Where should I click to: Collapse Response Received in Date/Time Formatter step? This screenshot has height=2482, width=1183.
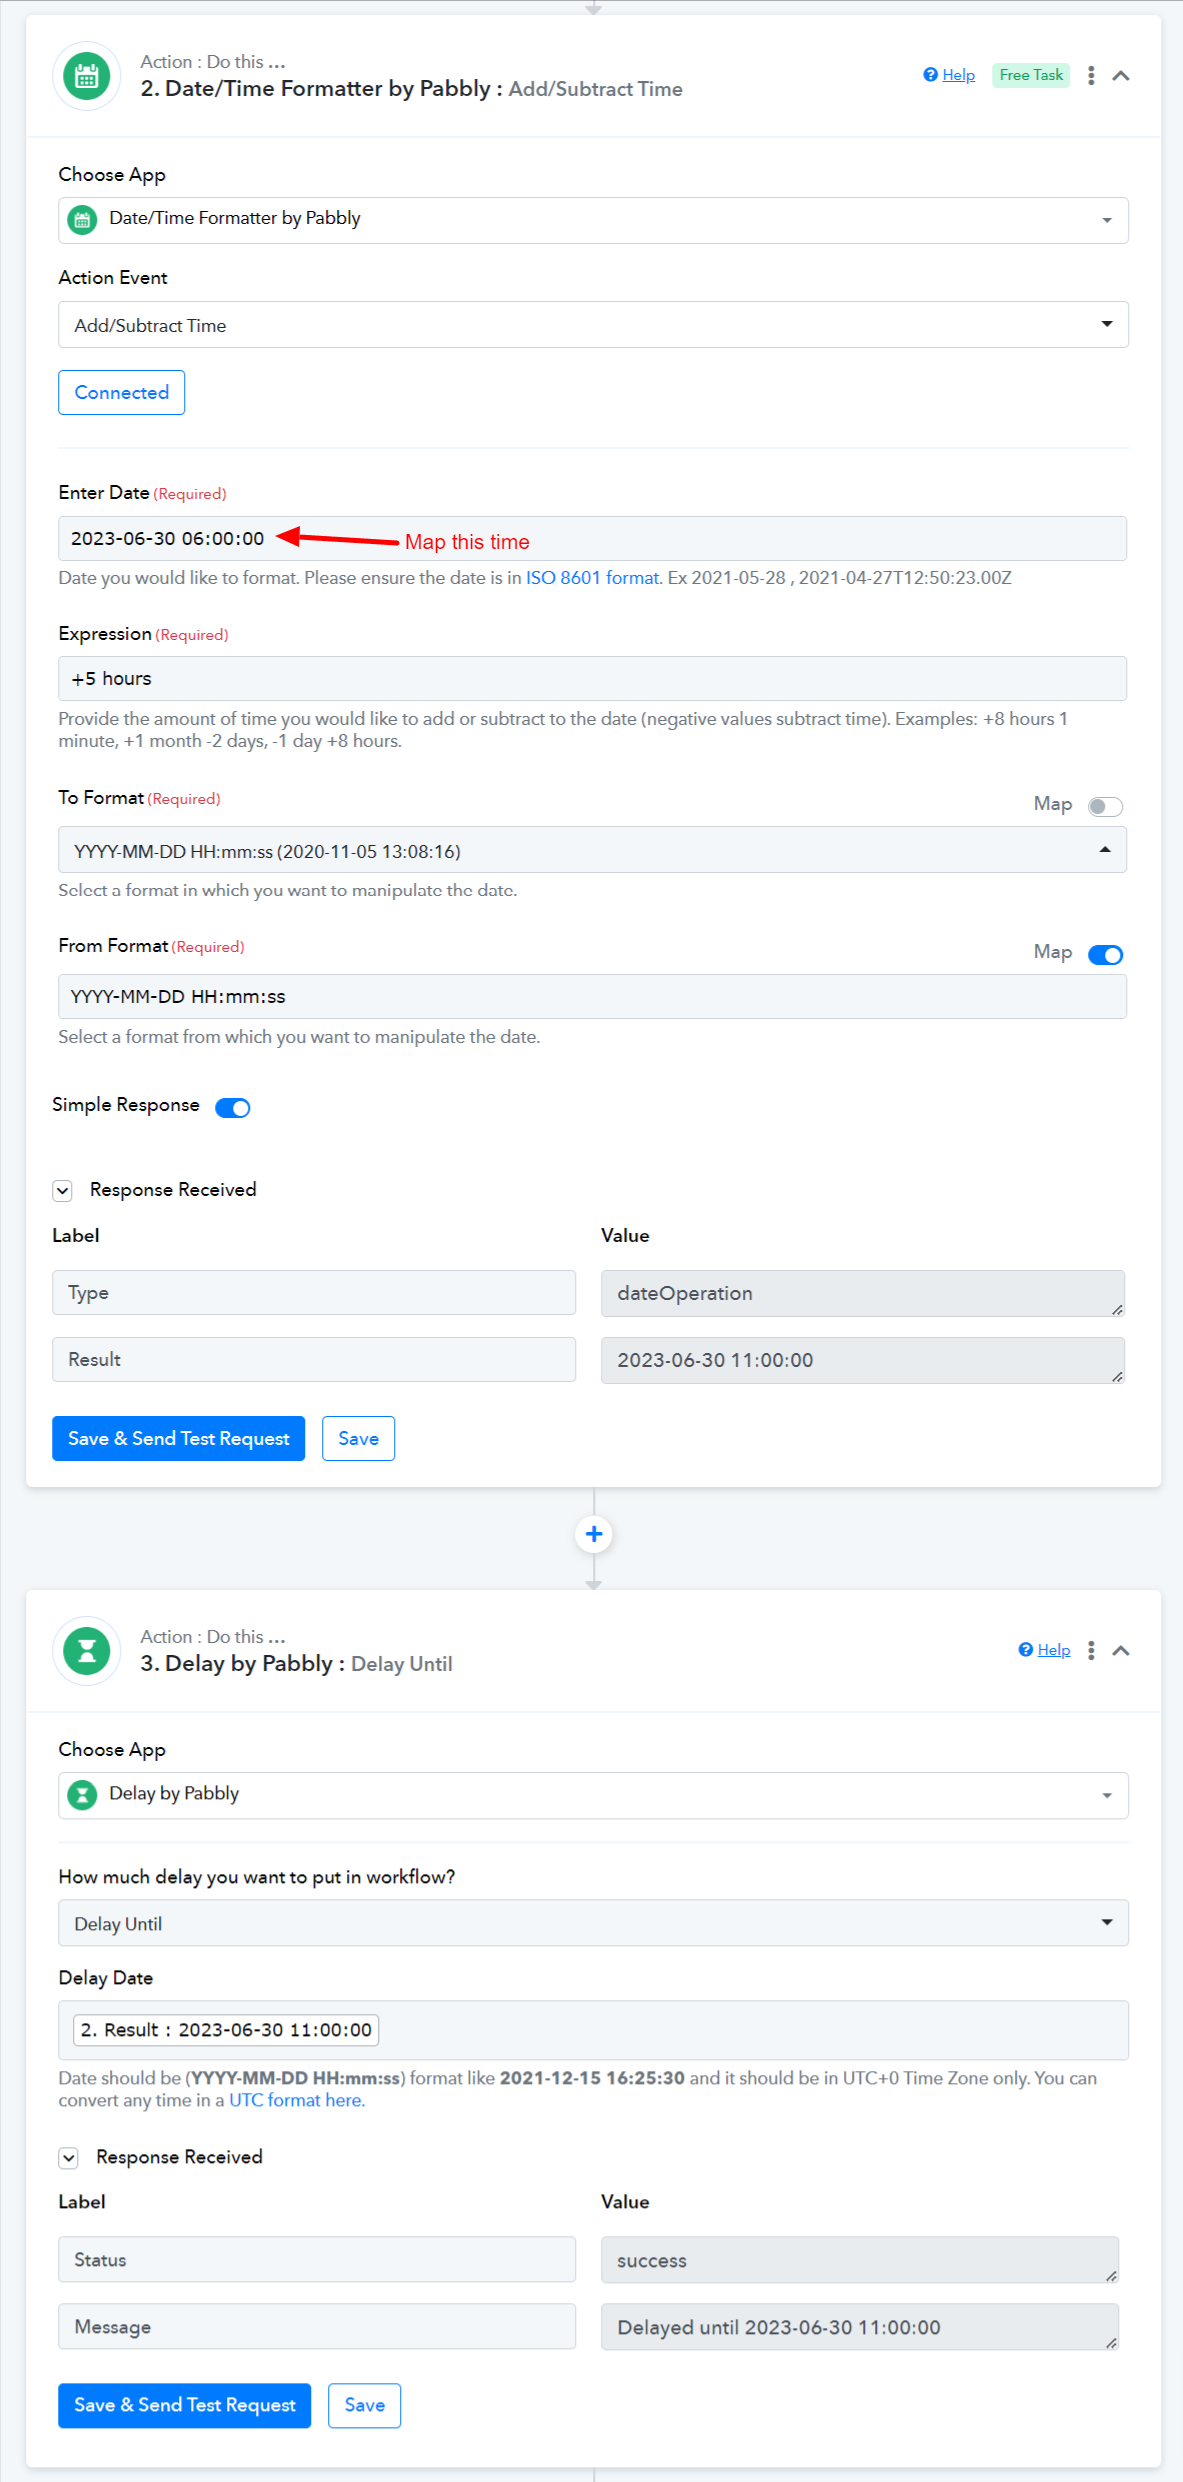[x=63, y=1190]
